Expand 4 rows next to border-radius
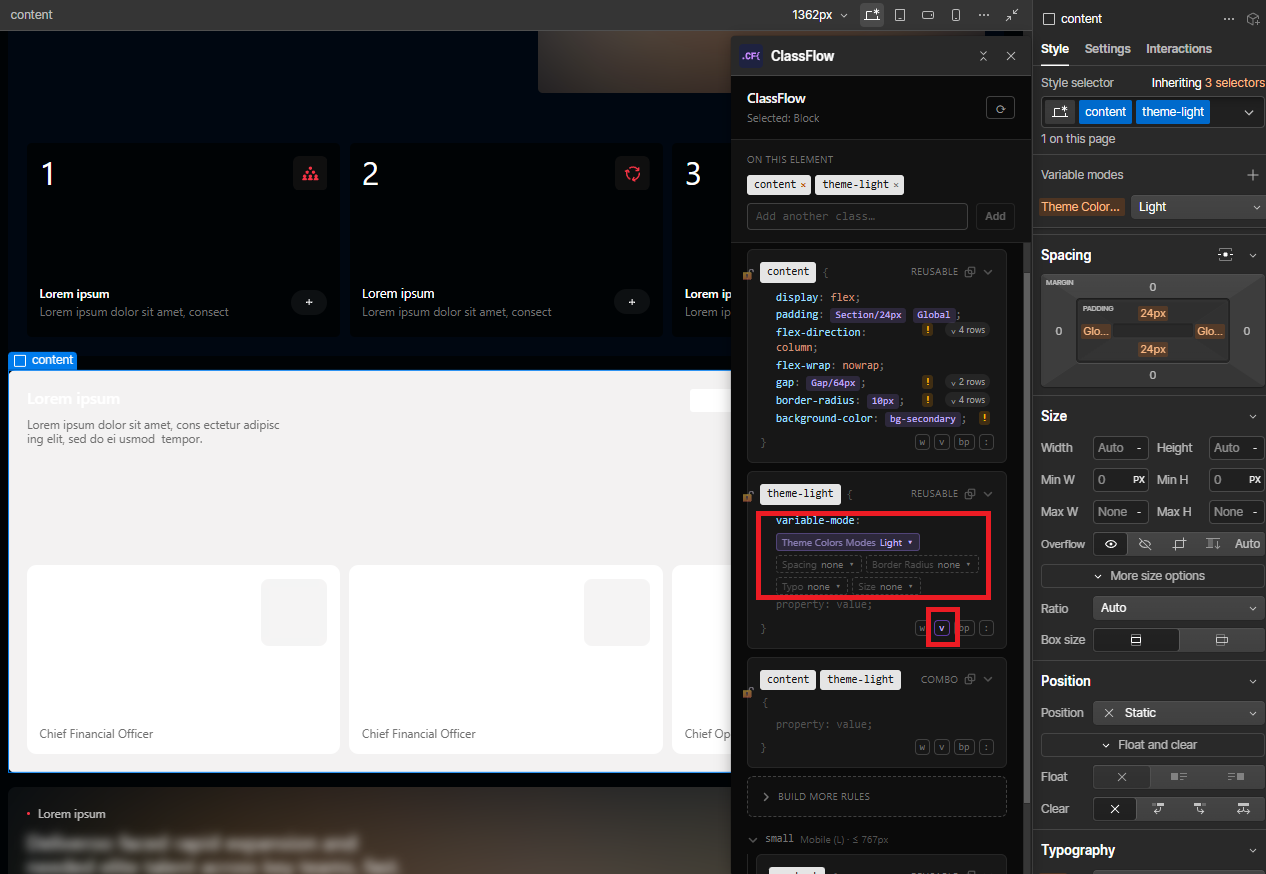The width and height of the screenshot is (1266, 874). [x=966, y=400]
